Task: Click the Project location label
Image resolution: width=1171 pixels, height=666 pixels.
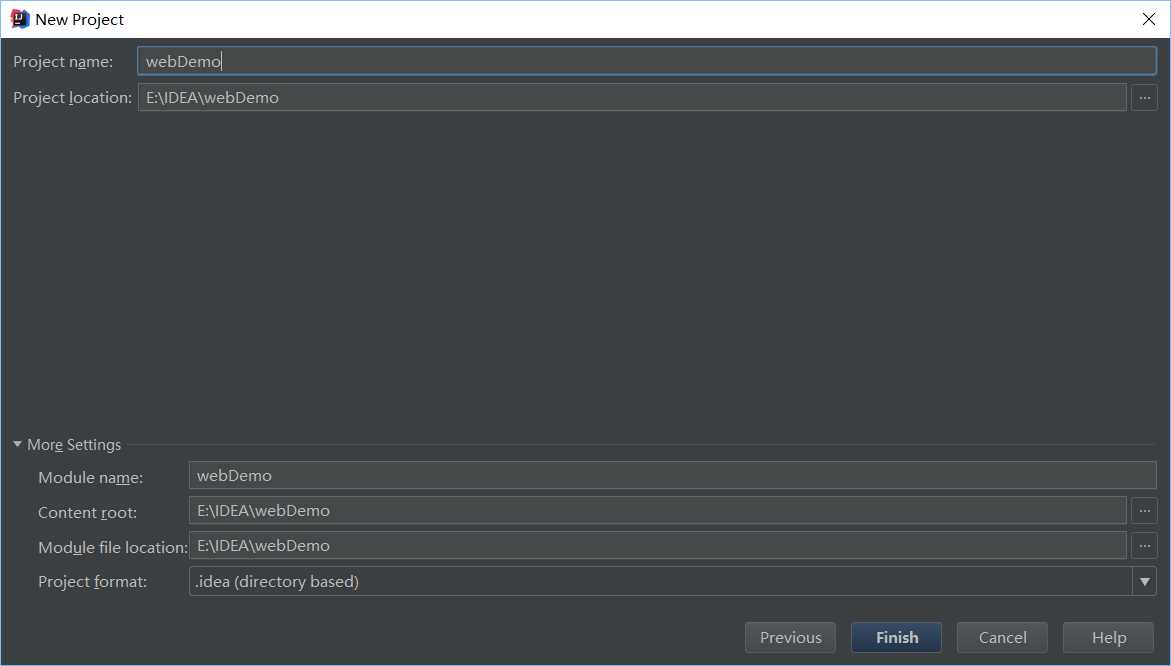Action: point(72,98)
